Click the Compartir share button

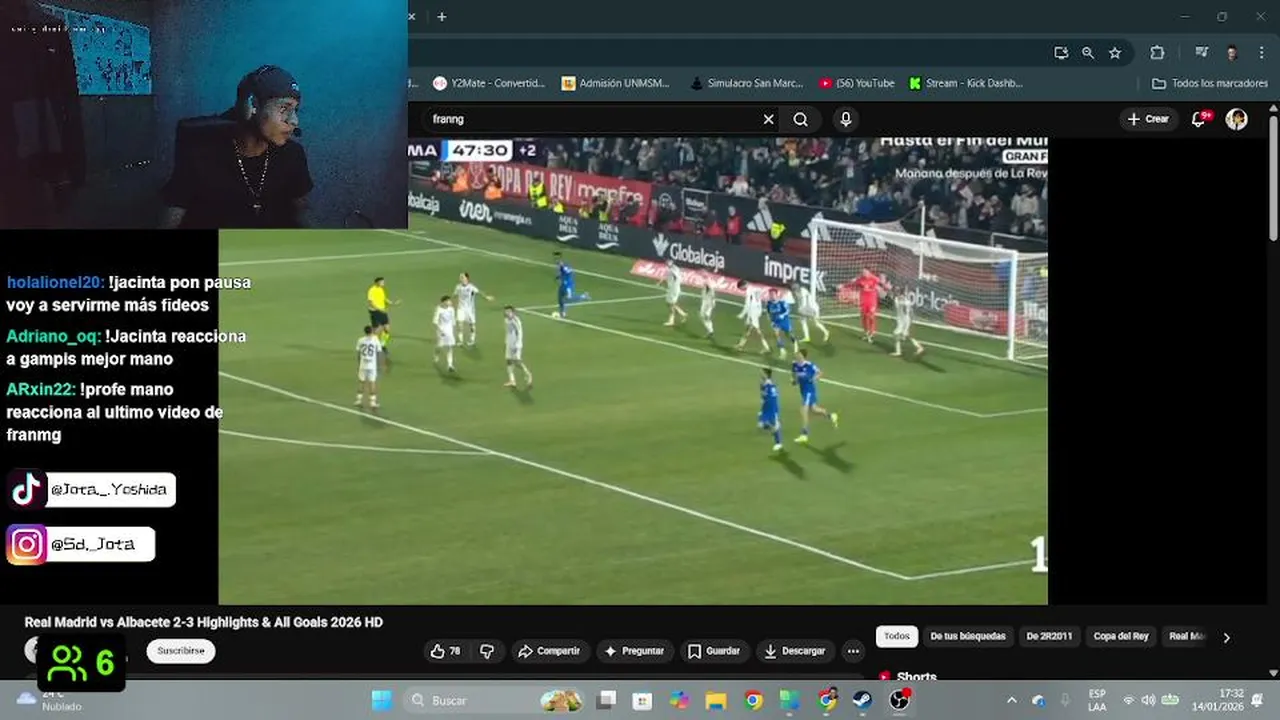click(549, 651)
